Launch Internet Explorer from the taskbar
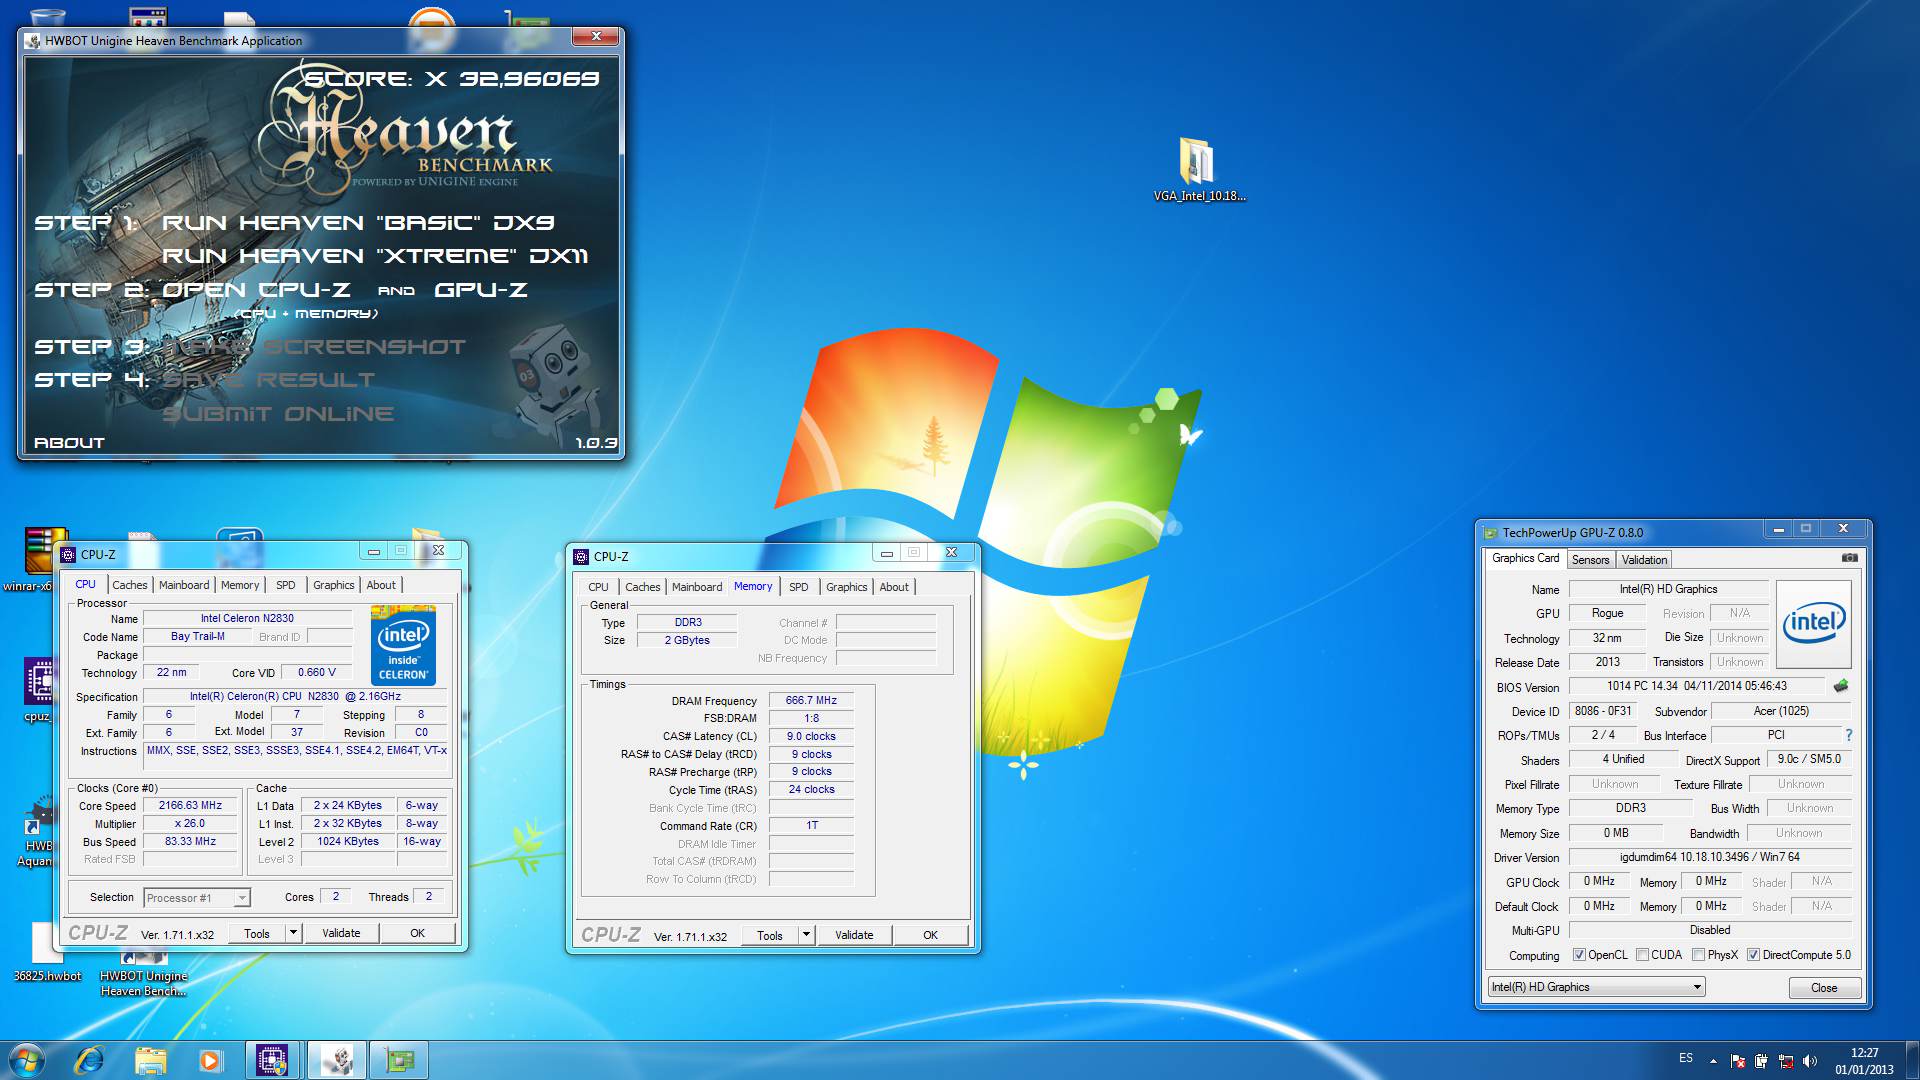Screen dimensions: 1920x1080 tap(90, 1060)
